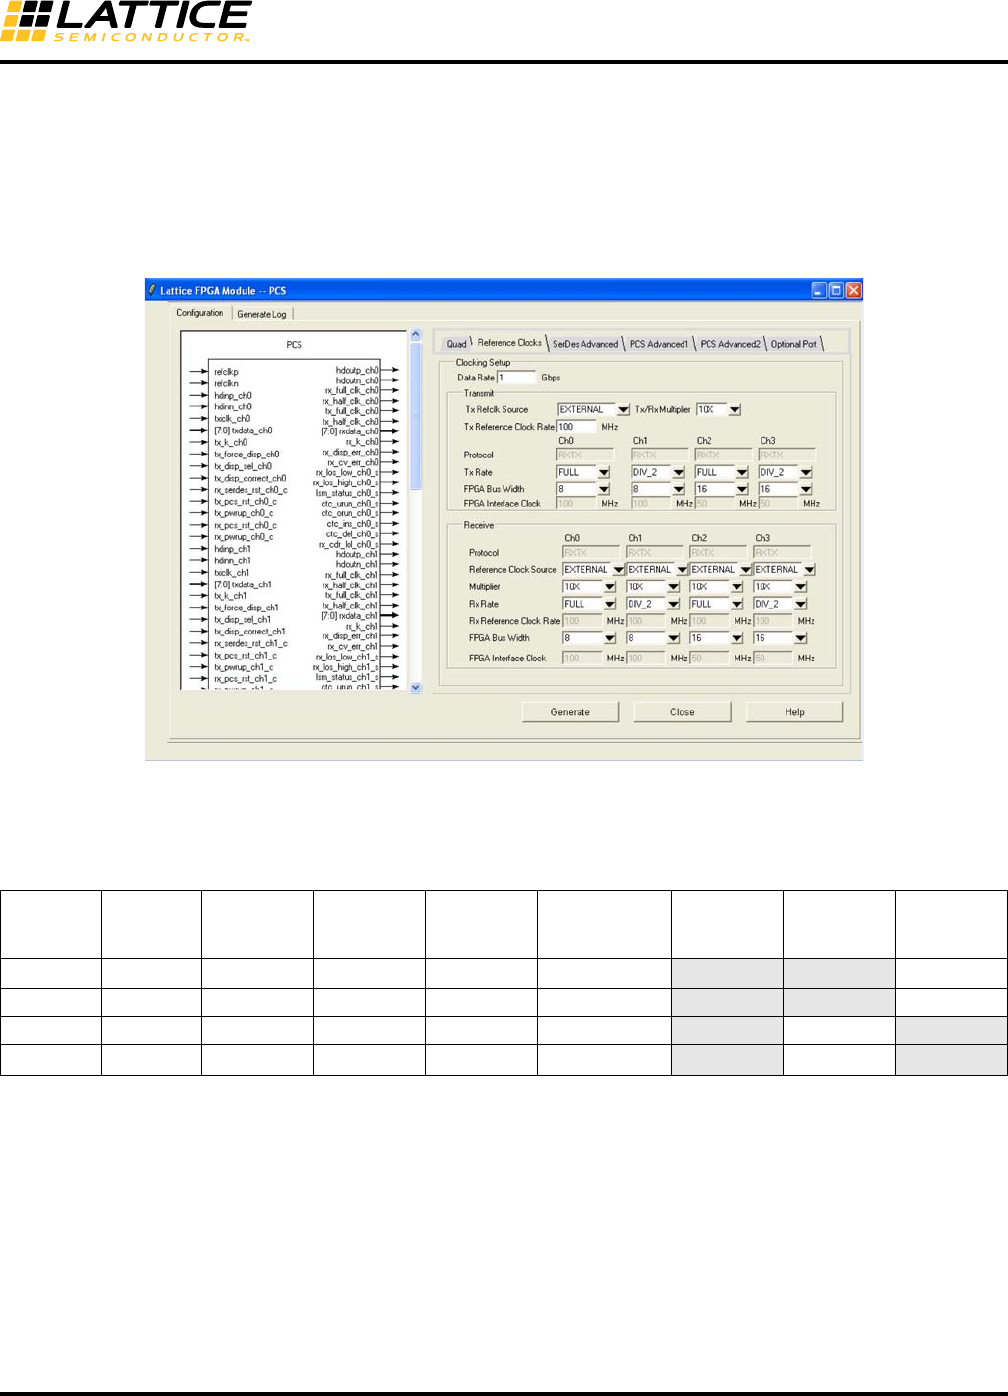Click the txclk_ch0 port label
1008x1396 pixels.
click(x=232, y=419)
